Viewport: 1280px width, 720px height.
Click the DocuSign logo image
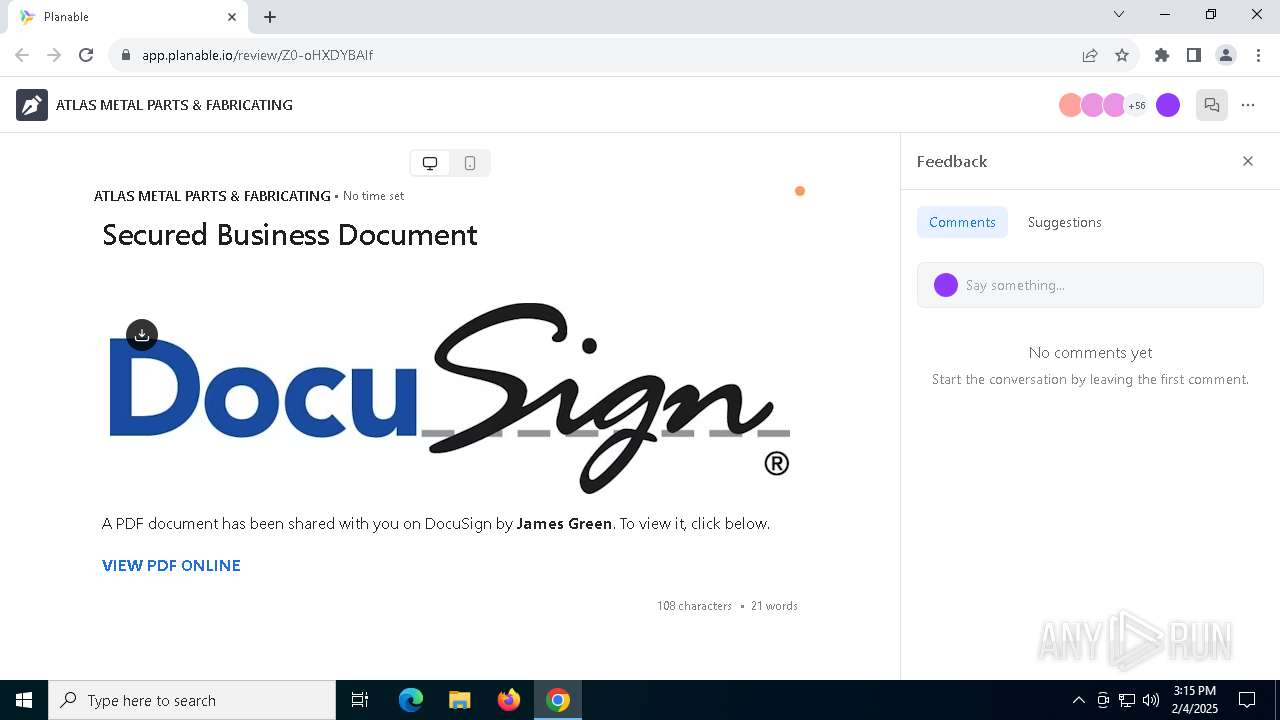click(x=449, y=398)
